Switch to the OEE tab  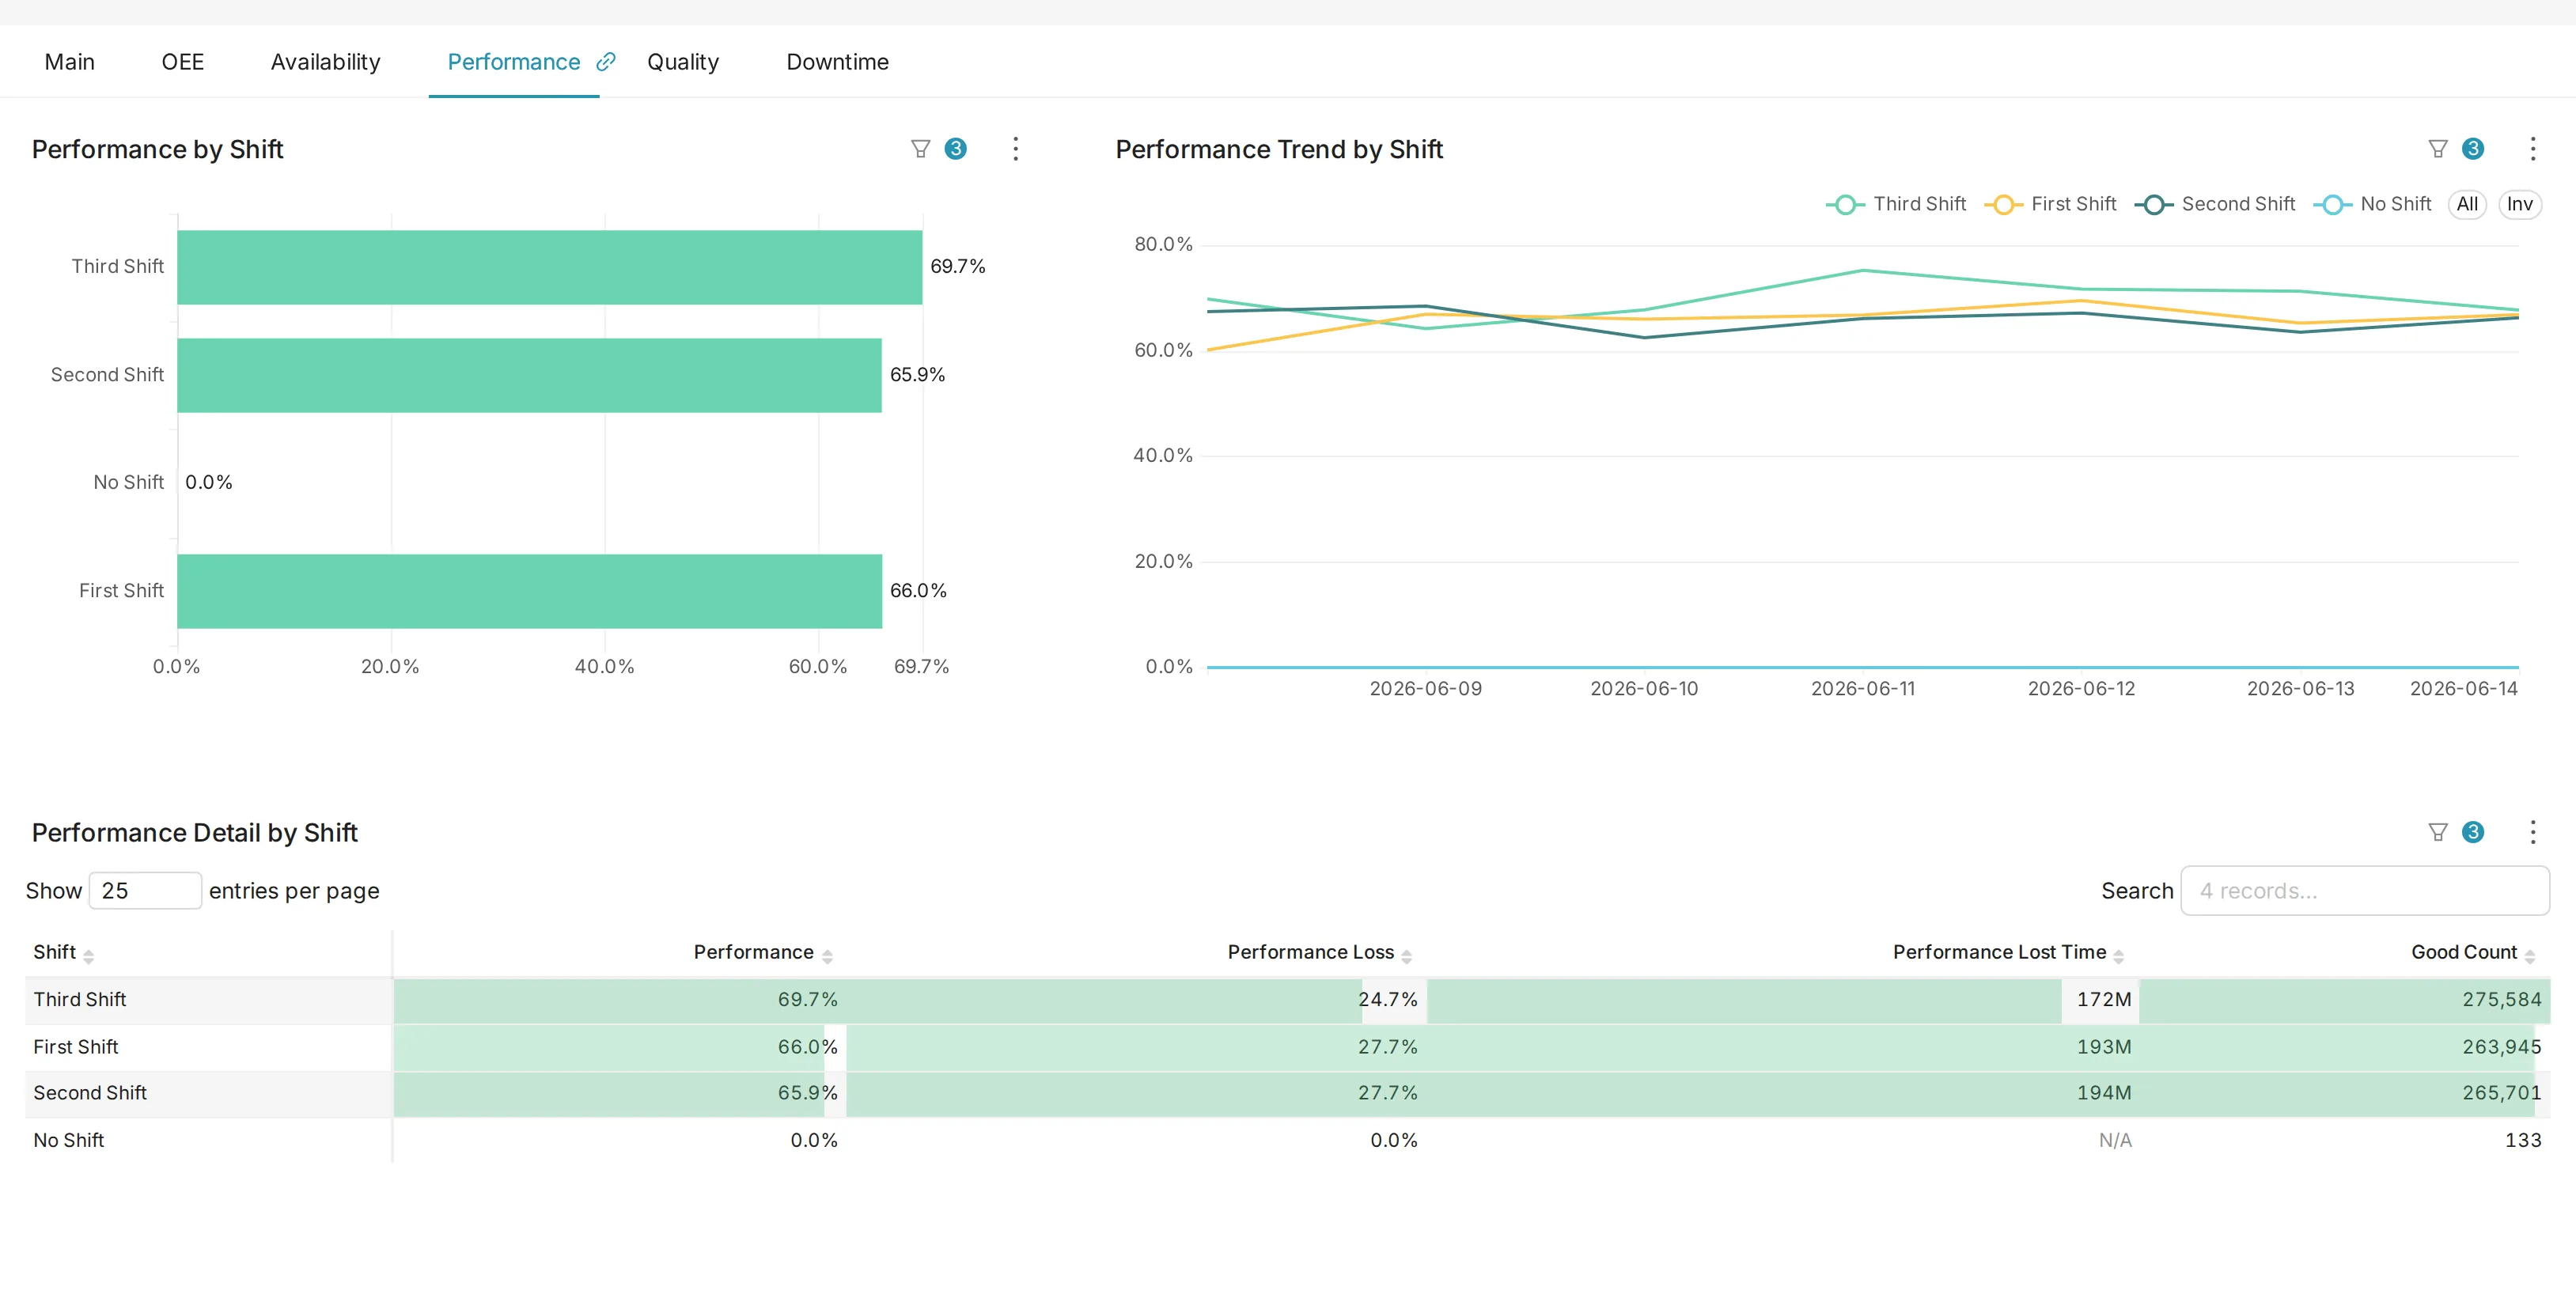point(182,62)
